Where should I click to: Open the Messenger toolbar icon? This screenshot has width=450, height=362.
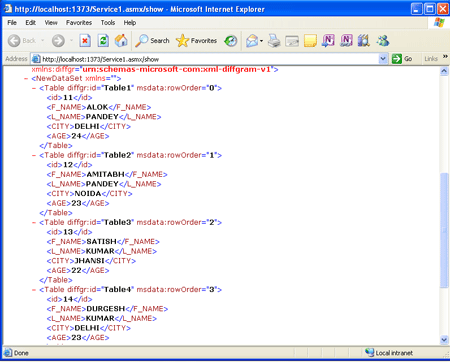[x=382, y=41]
